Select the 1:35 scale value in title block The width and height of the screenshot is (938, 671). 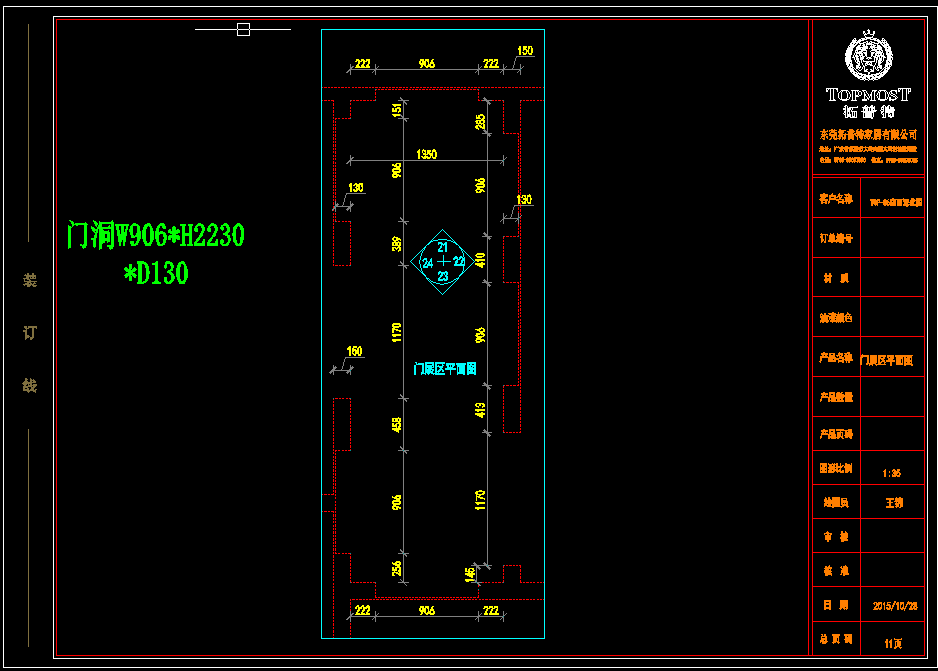tap(892, 472)
